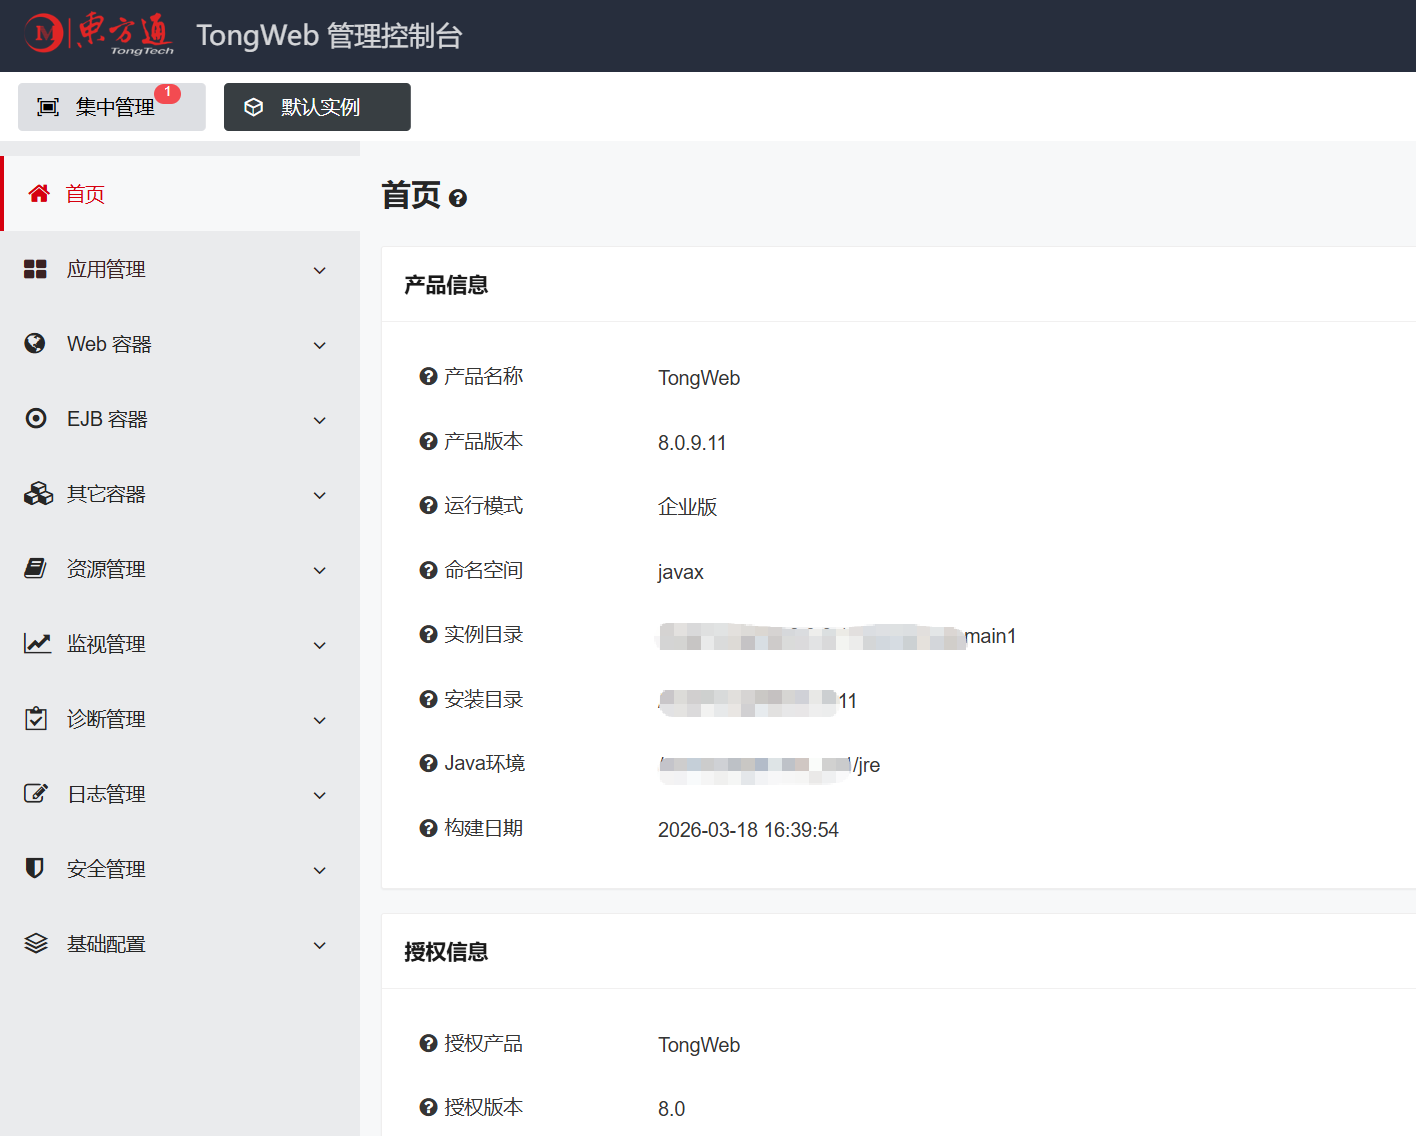Click the 诊断管理 clipboard icon
1416x1136 pixels.
[x=36, y=718]
